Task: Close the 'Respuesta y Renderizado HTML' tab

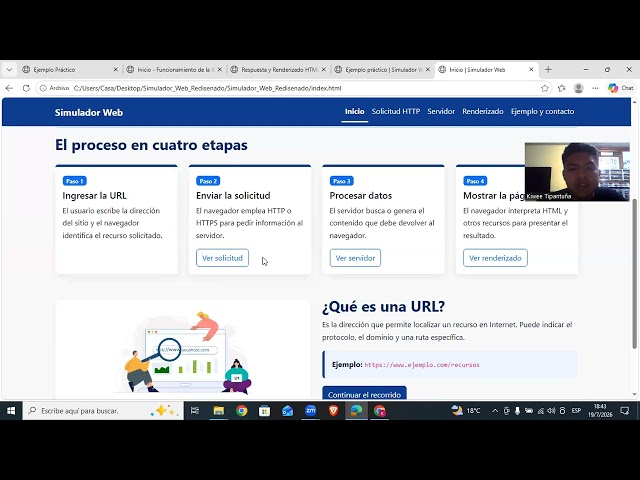Action: click(324, 70)
